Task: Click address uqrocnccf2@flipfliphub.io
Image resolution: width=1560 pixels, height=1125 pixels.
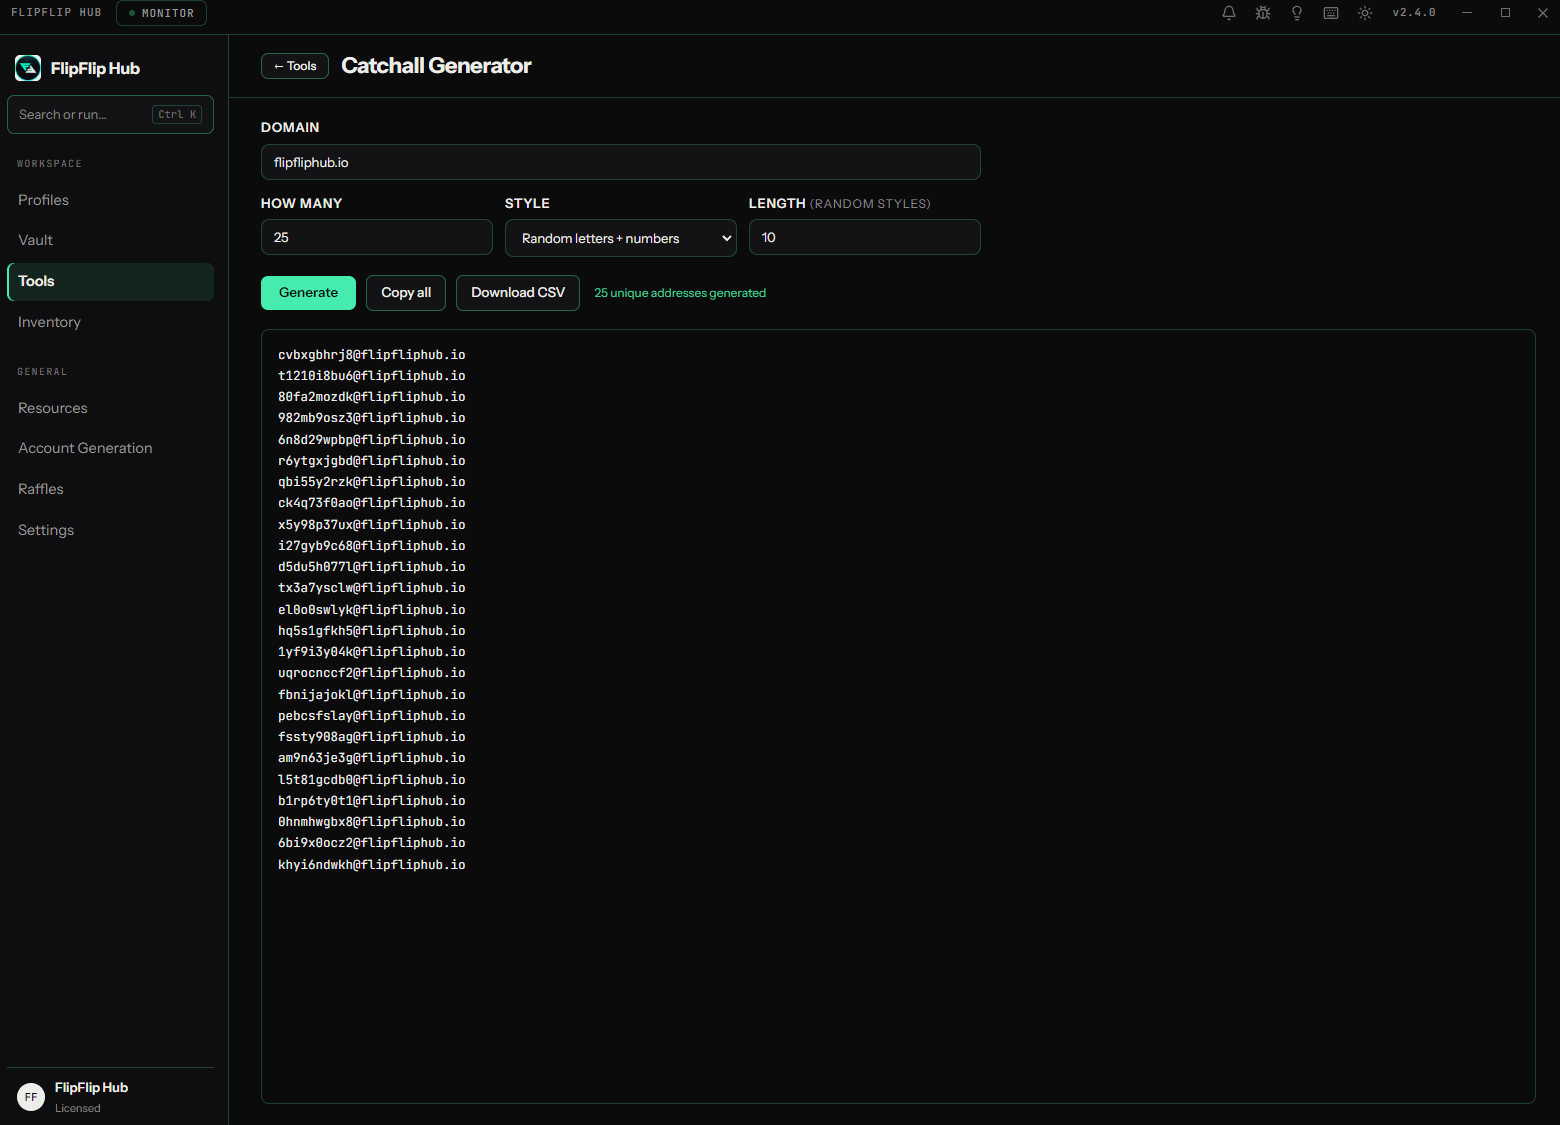Action: click(372, 673)
